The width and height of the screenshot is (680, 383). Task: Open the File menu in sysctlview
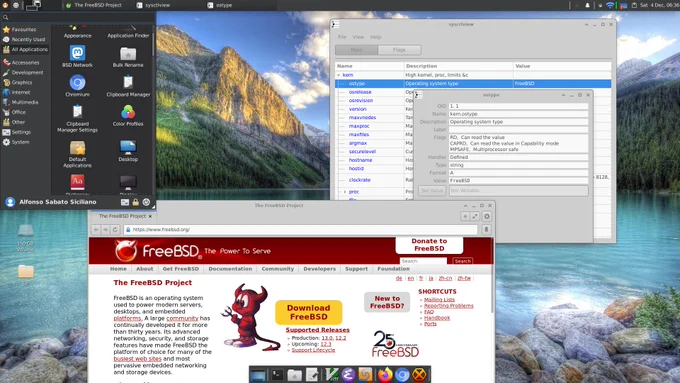(342, 37)
